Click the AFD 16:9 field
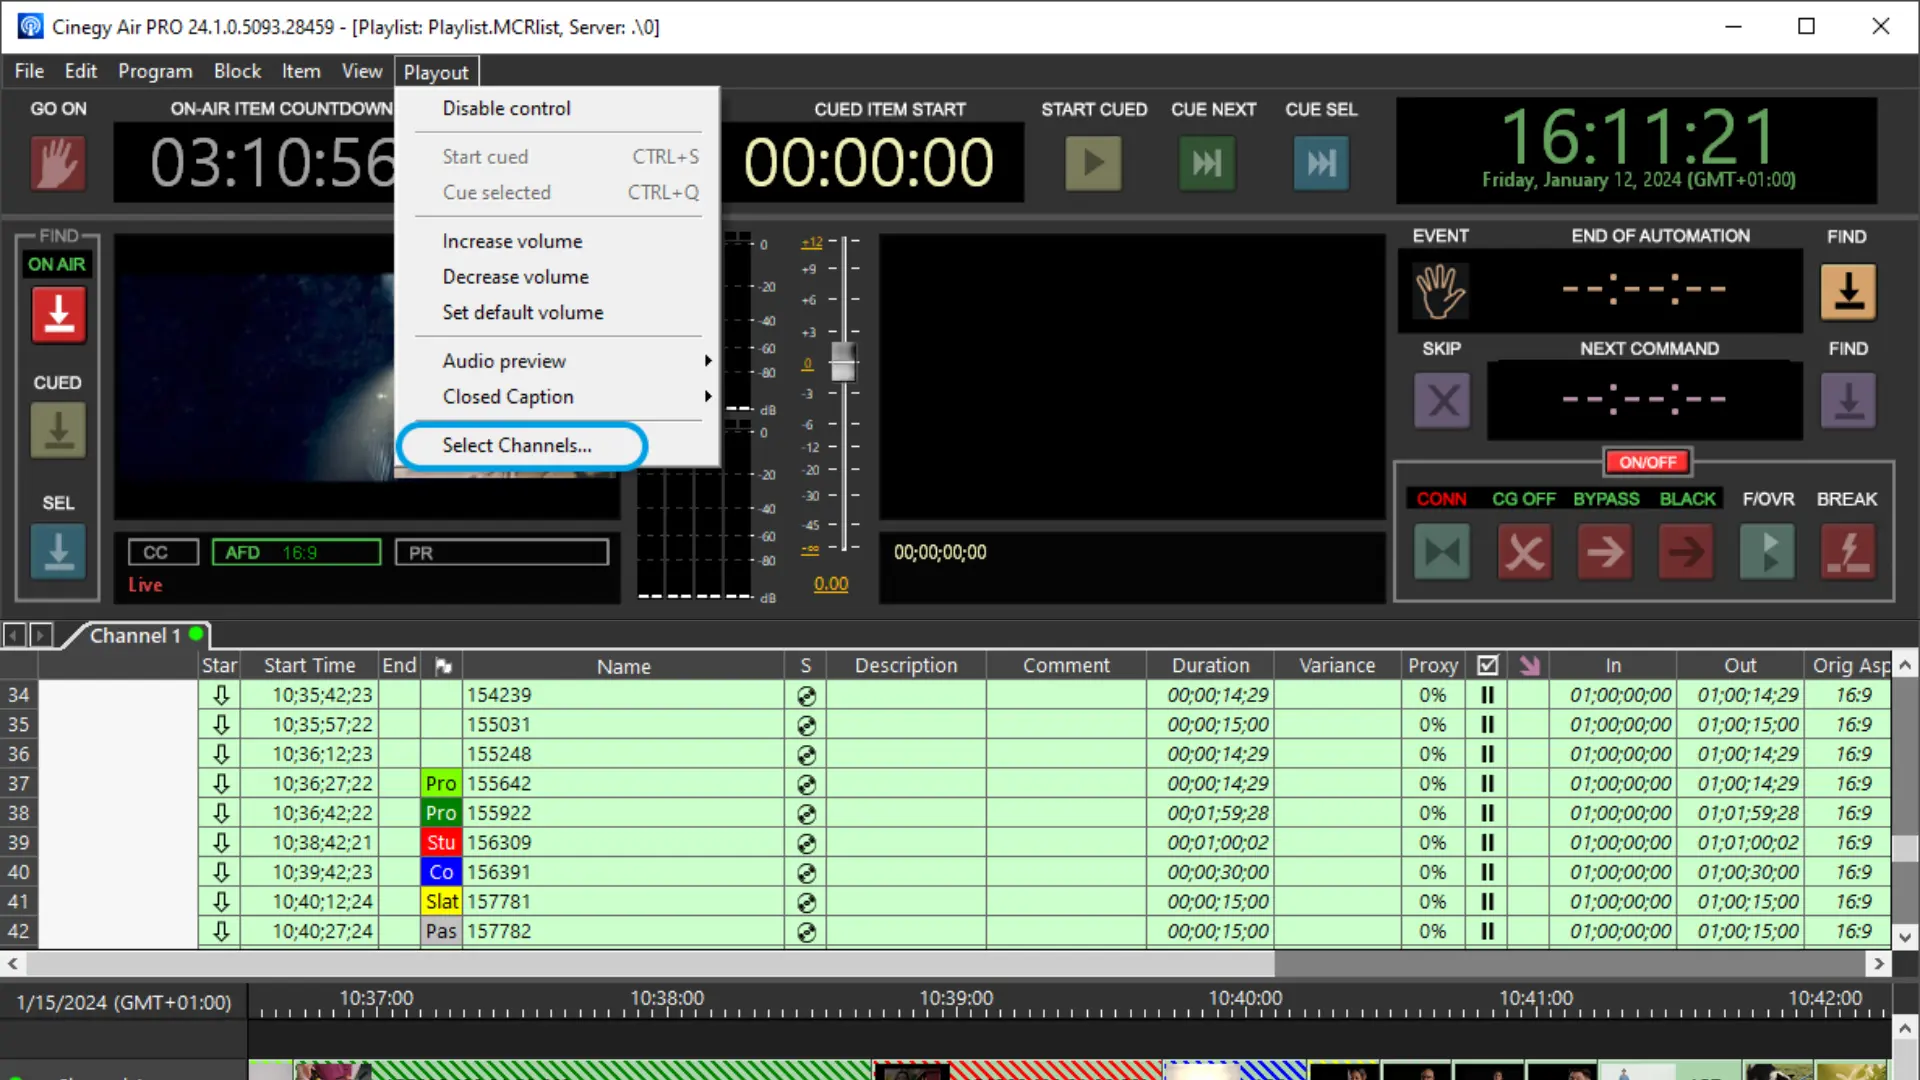Image resolution: width=1920 pixels, height=1080 pixels. 296,553
